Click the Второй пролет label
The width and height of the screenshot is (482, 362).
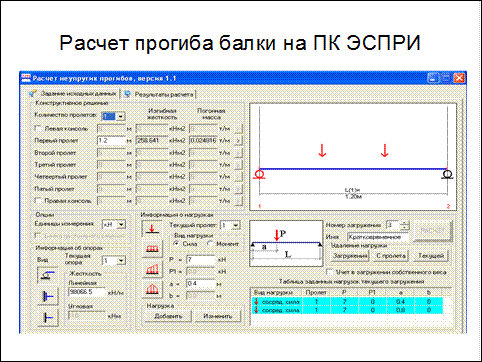[55, 153]
